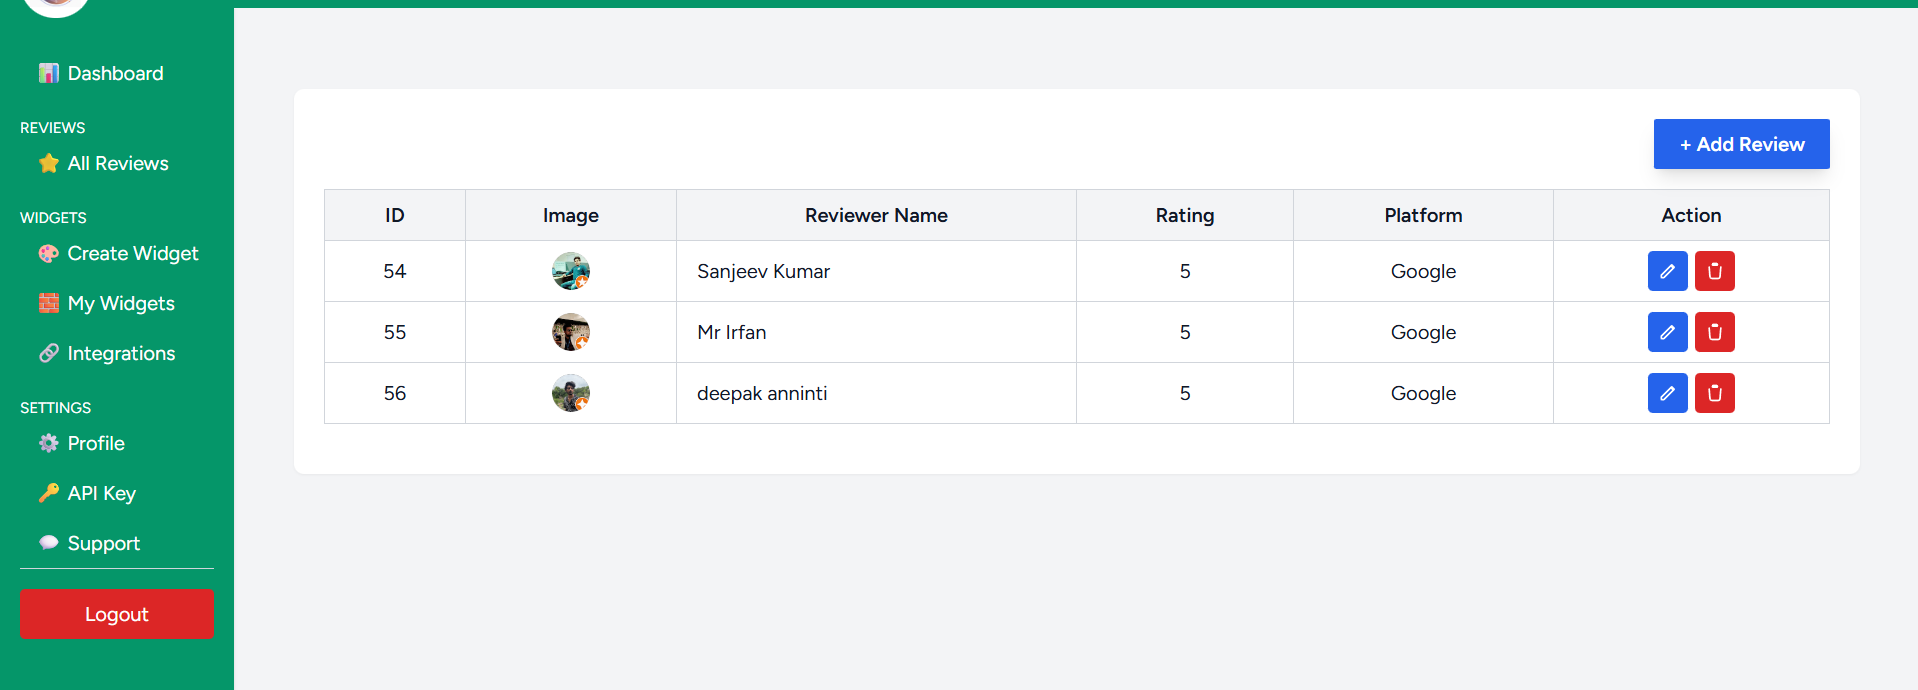Image resolution: width=1918 pixels, height=690 pixels.
Task: Open the Create Widget page
Action: [132, 253]
